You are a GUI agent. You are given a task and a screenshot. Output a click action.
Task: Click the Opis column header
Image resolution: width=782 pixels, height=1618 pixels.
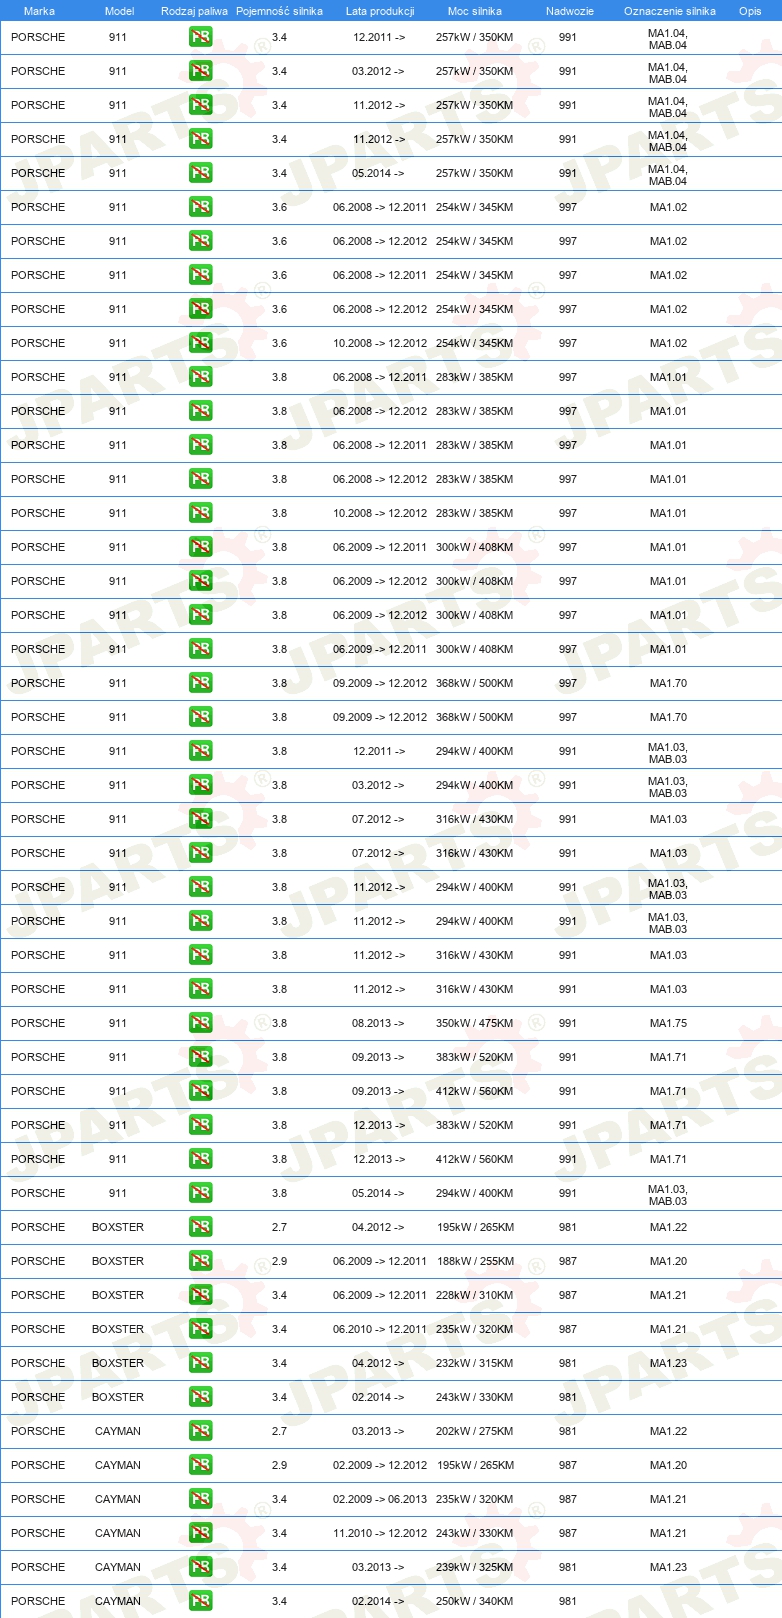750,11
